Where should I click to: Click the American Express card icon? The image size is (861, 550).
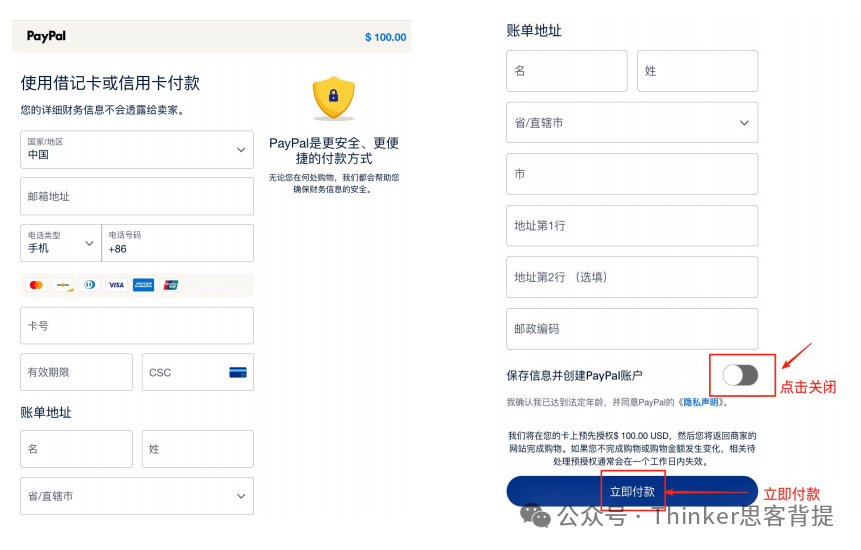click(143, 285)
